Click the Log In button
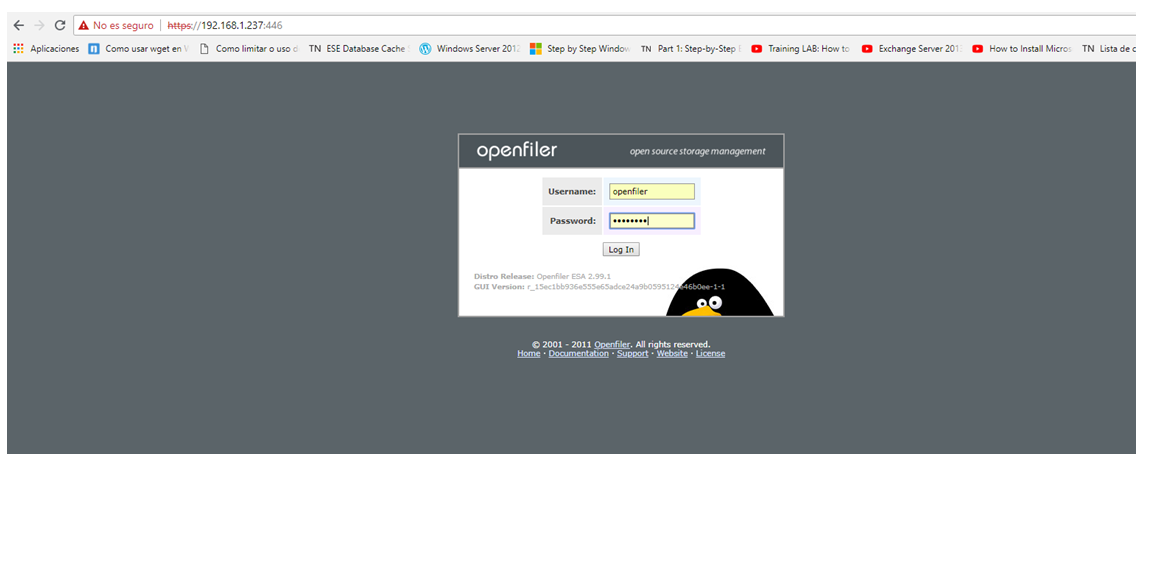Screen dimensions: 1153x567 click(x=621, y=249)
